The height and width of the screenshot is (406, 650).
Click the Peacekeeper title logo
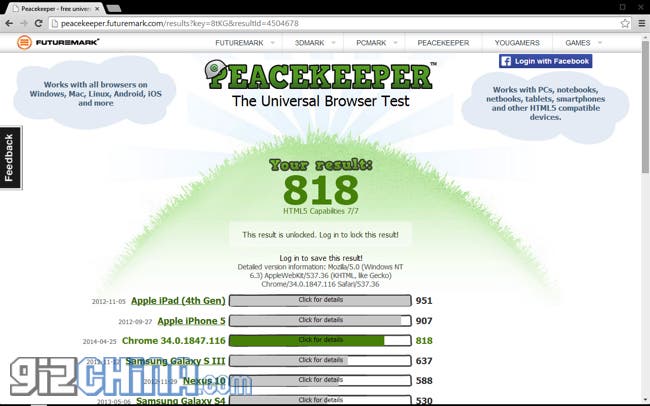point(320,75)
